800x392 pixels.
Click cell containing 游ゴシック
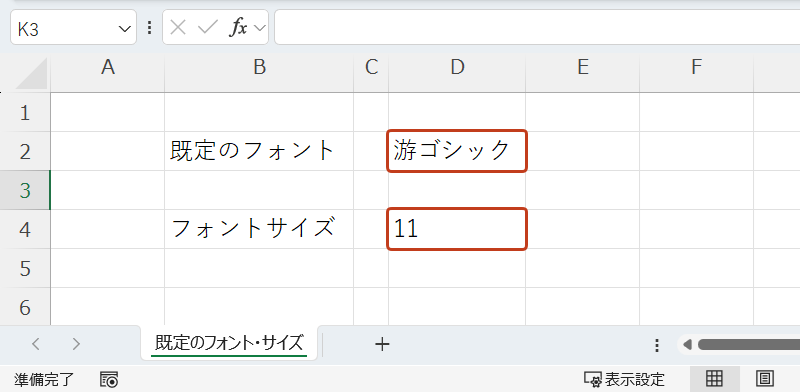457,151
